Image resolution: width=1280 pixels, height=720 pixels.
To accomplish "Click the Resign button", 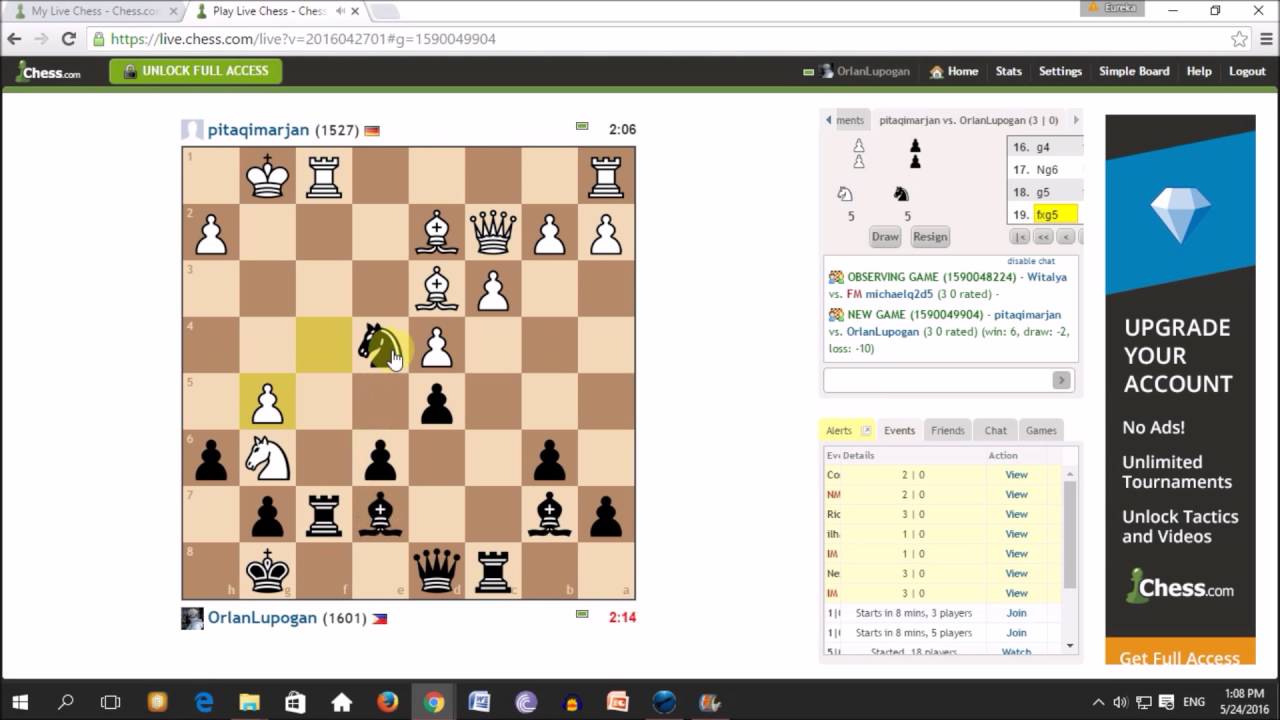I will point(929,237).
